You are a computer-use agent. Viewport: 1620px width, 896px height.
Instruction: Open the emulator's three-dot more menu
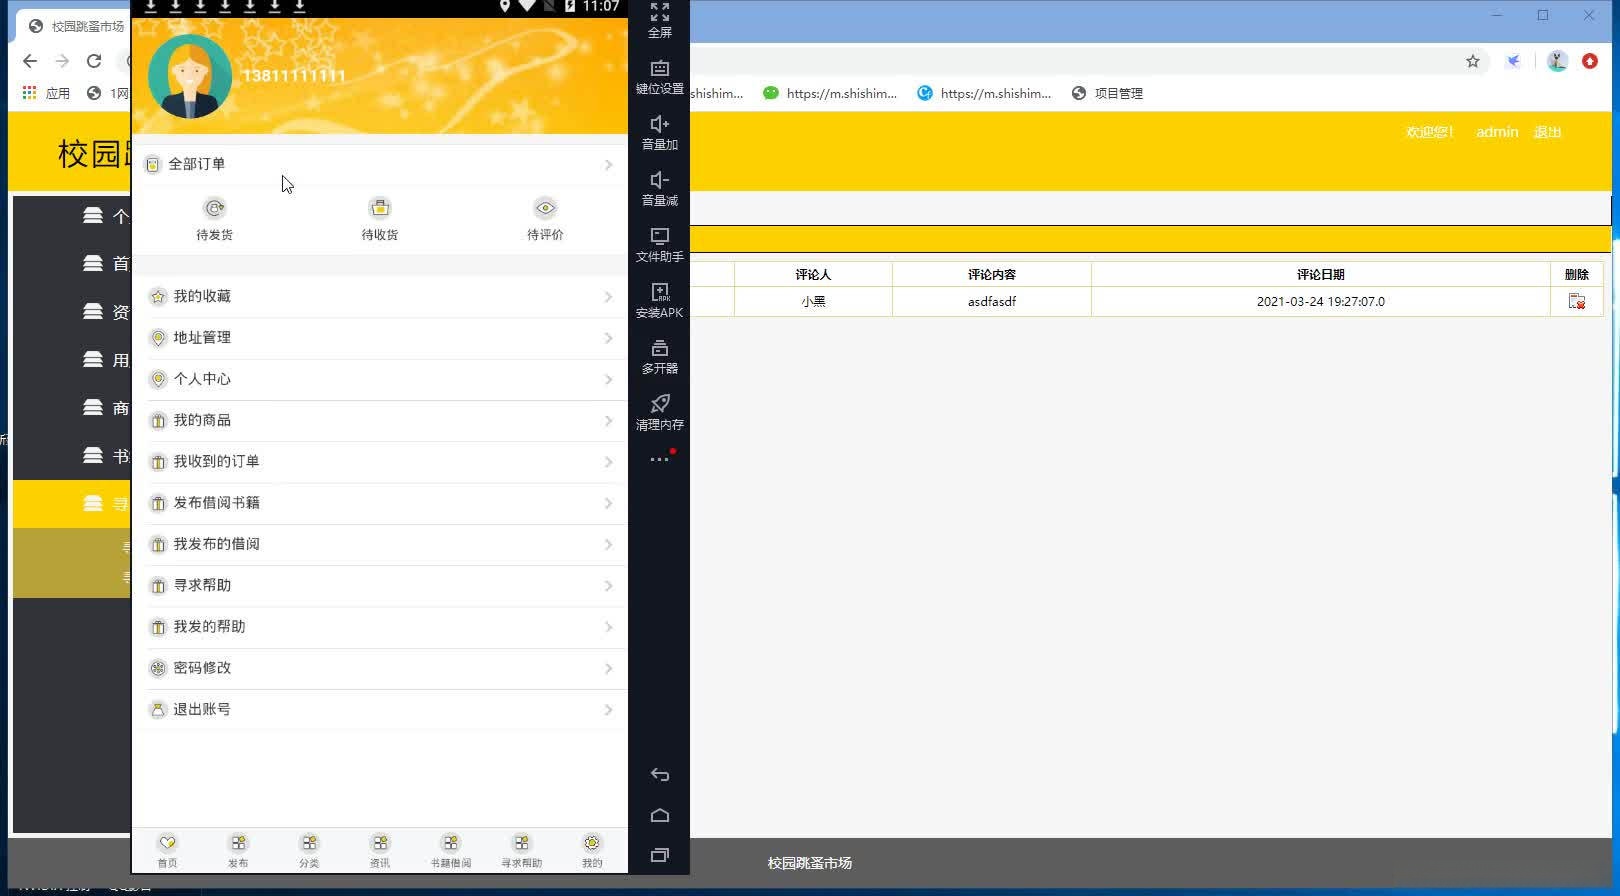click(x=660, y=459)
